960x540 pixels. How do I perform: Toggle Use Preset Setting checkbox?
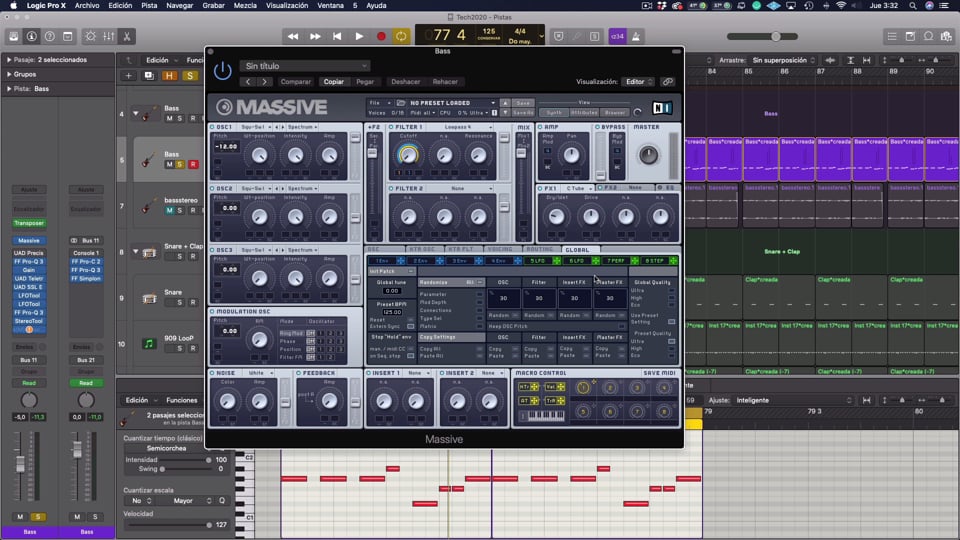[x=672, y=321]
